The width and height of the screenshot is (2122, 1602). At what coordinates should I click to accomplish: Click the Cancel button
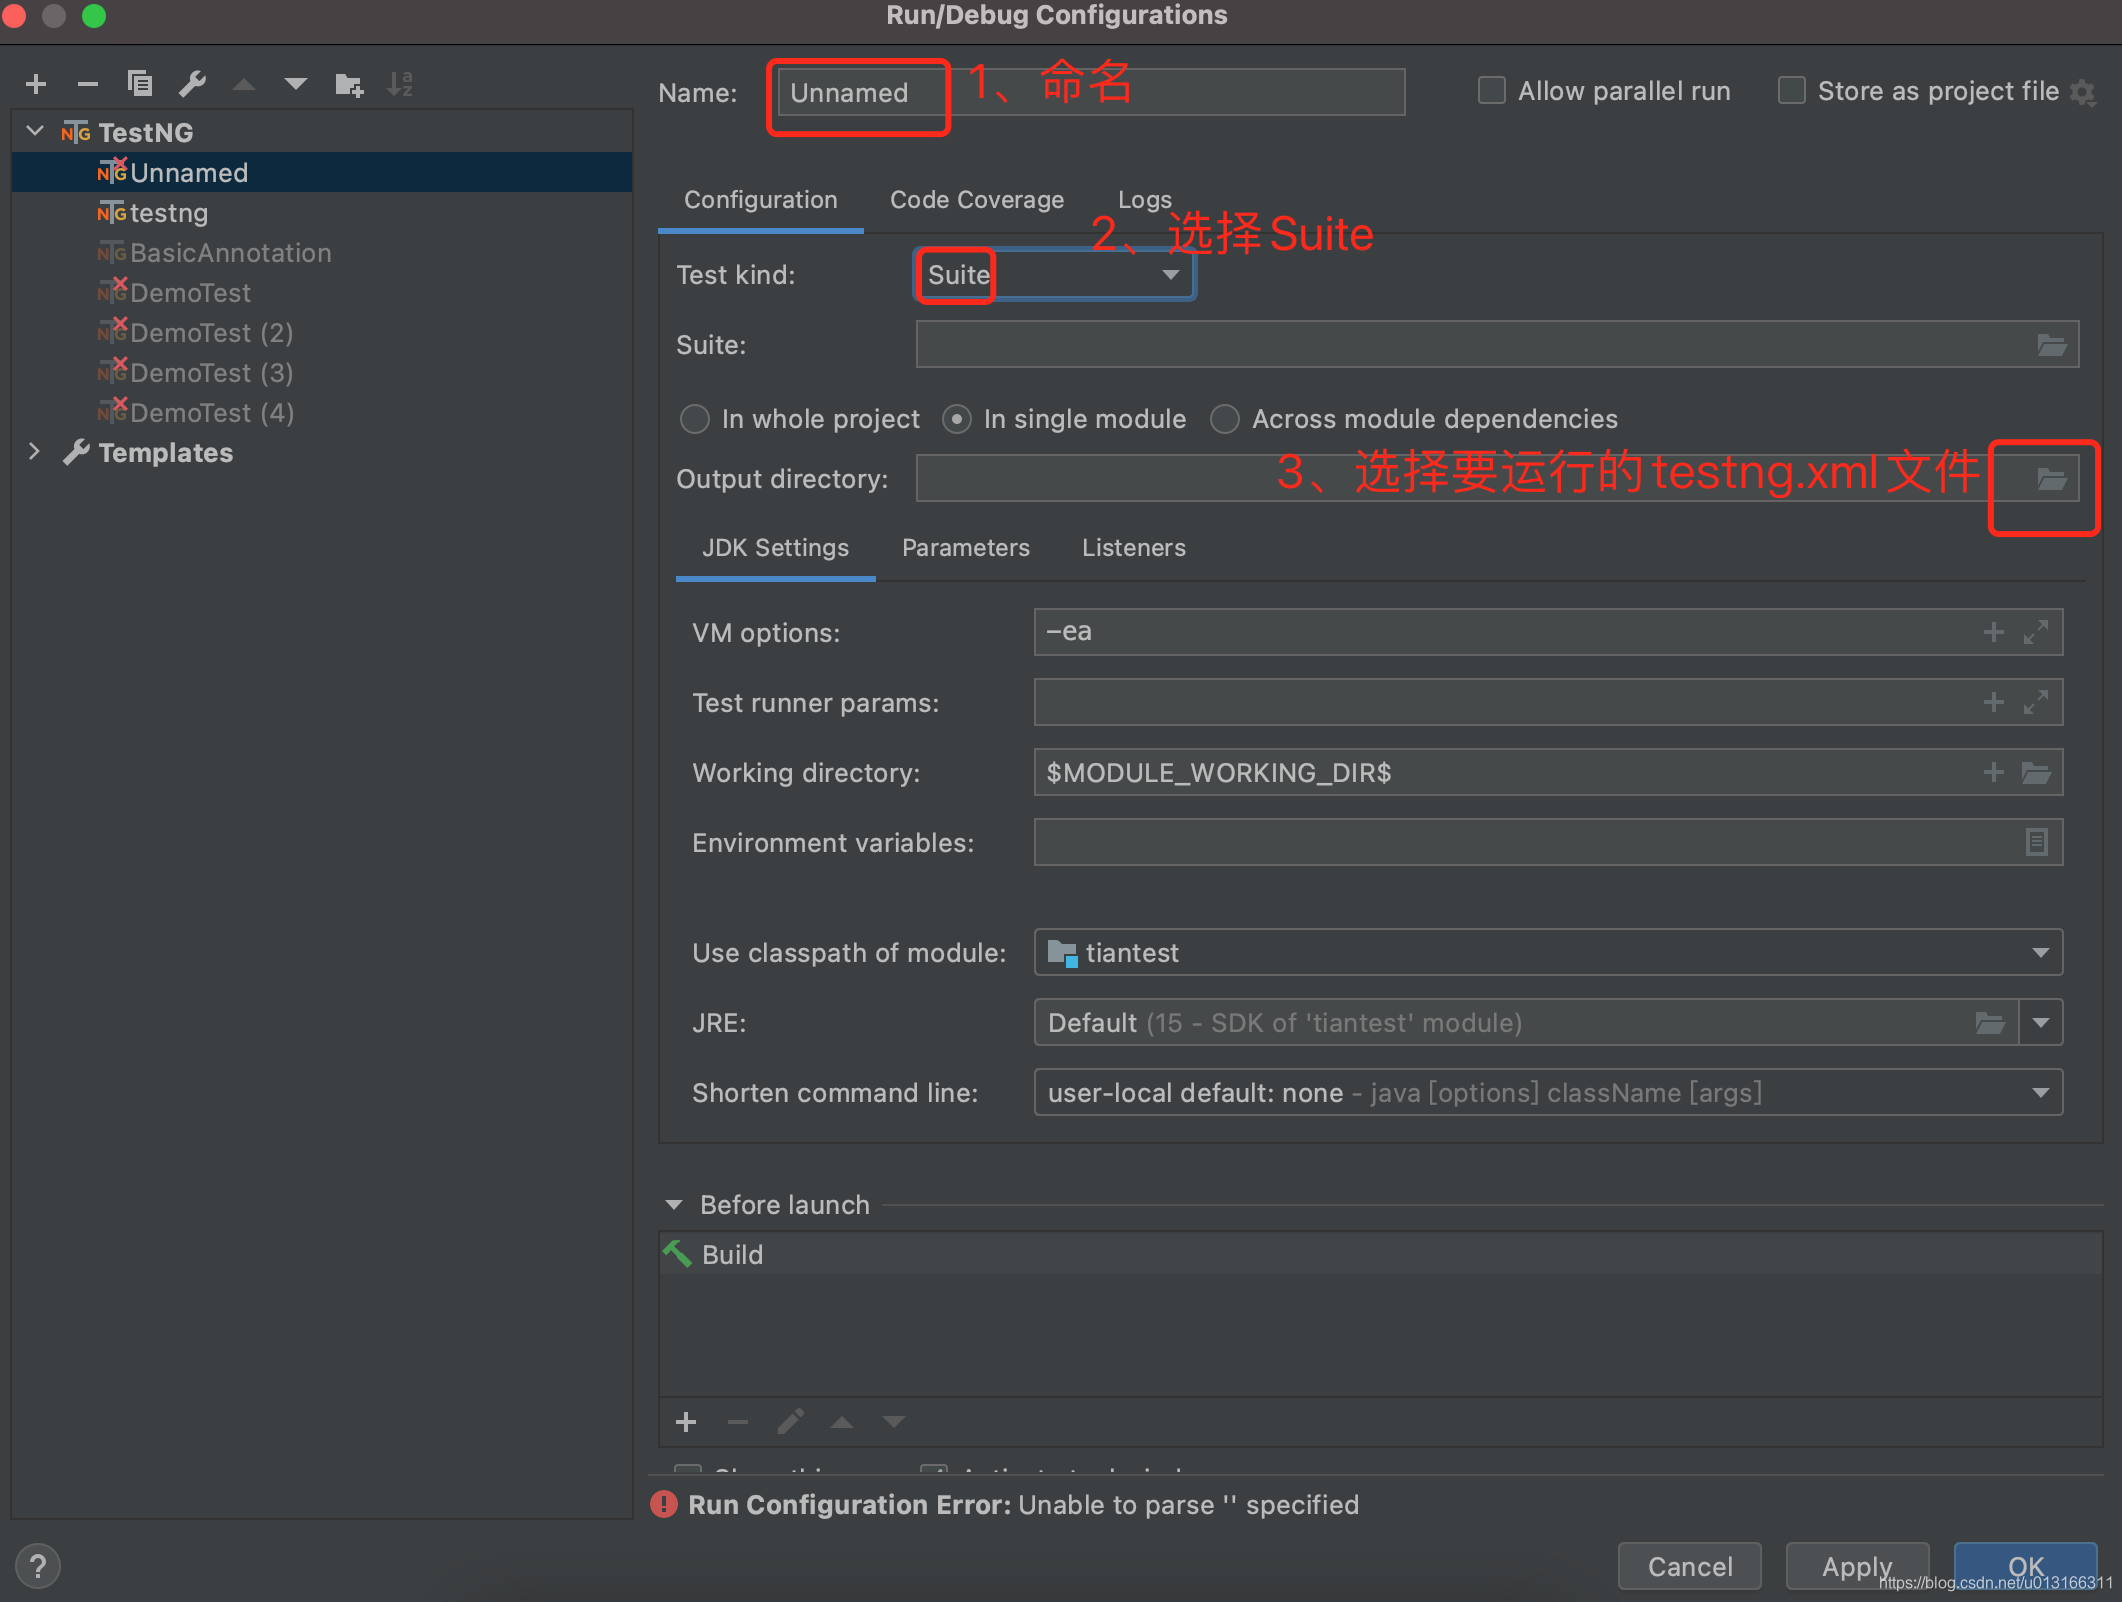1689,1566
